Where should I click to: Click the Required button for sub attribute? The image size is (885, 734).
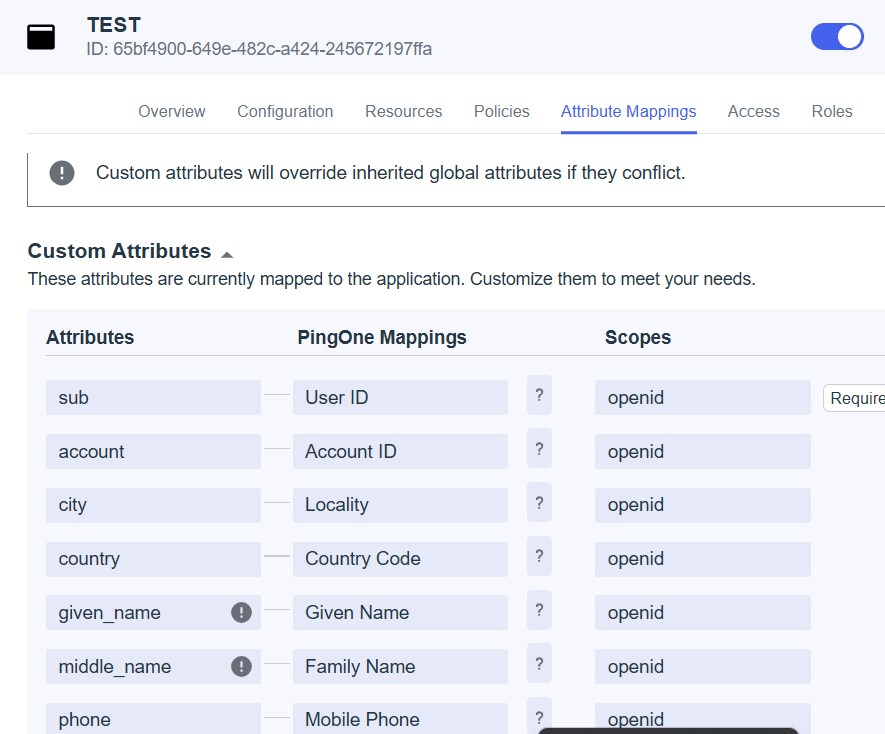856,398
